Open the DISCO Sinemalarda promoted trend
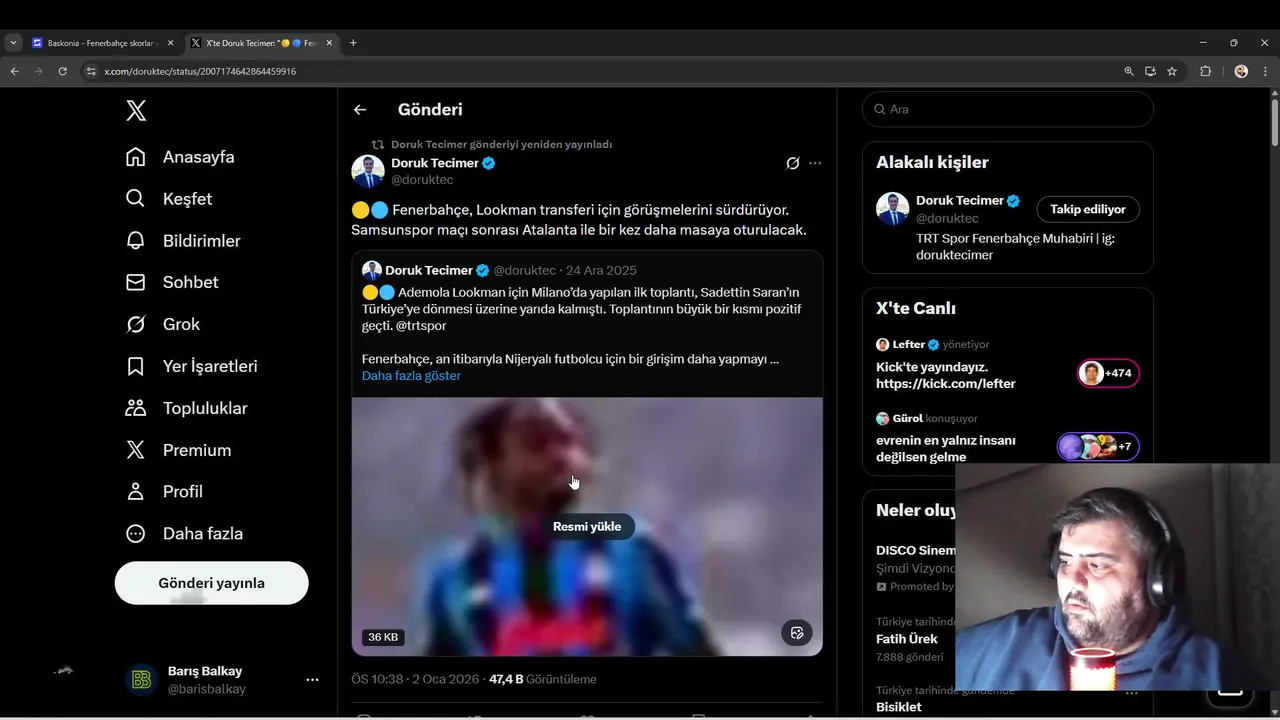This screenshot has height=720, width=1280. (x=915, y=550)
